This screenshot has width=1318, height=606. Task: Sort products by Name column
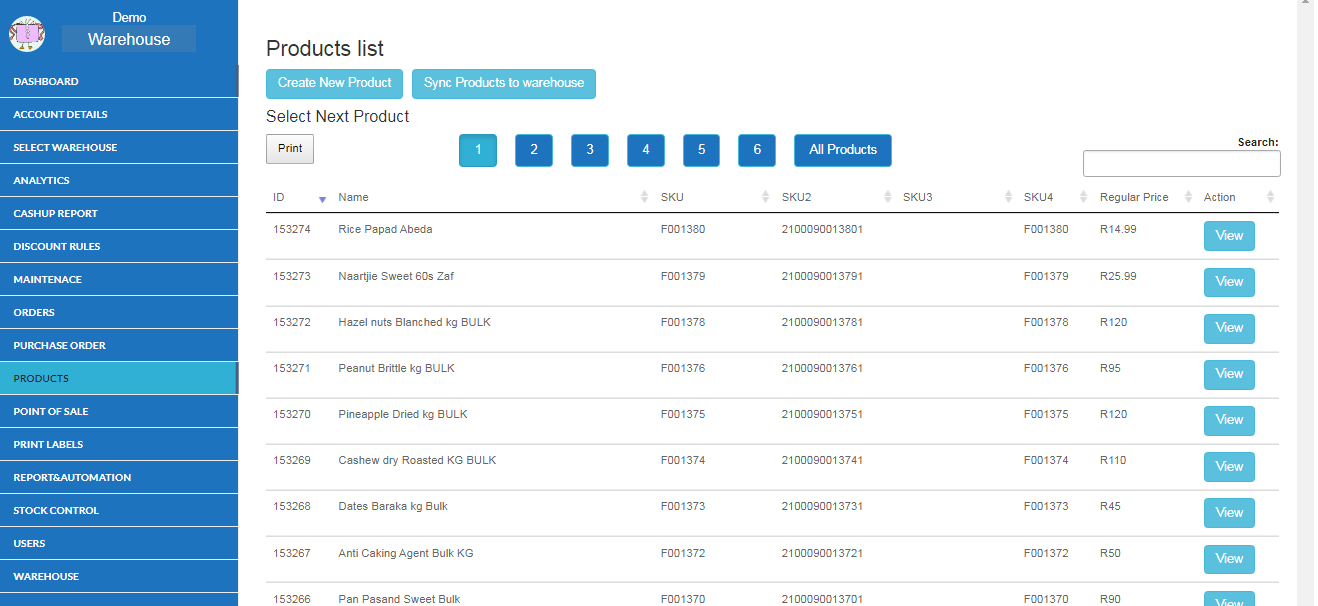pyautogui.click(x=353, y=197)
